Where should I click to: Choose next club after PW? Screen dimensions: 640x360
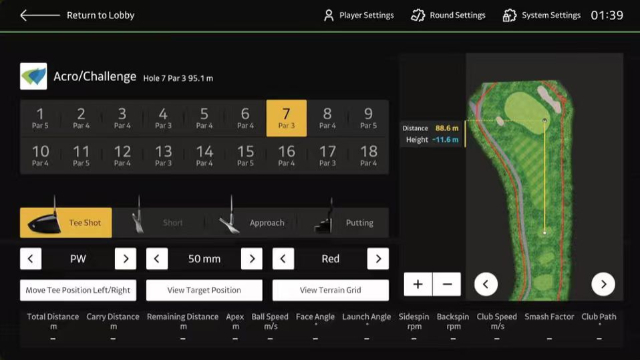coord(125,259)
